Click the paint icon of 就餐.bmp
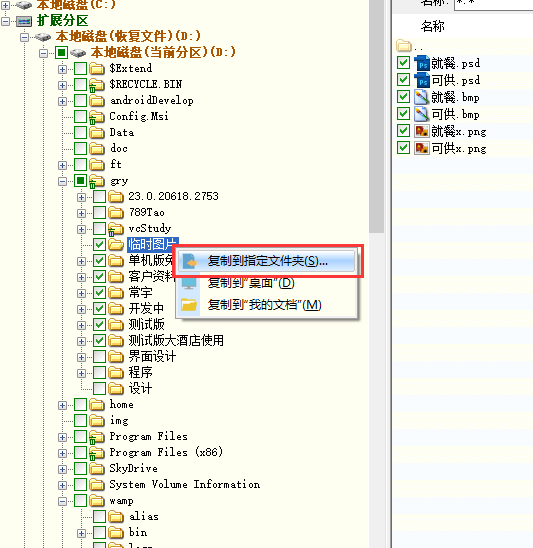The width and height of the screenshot is (533, 548). click(x=422, y=97)
